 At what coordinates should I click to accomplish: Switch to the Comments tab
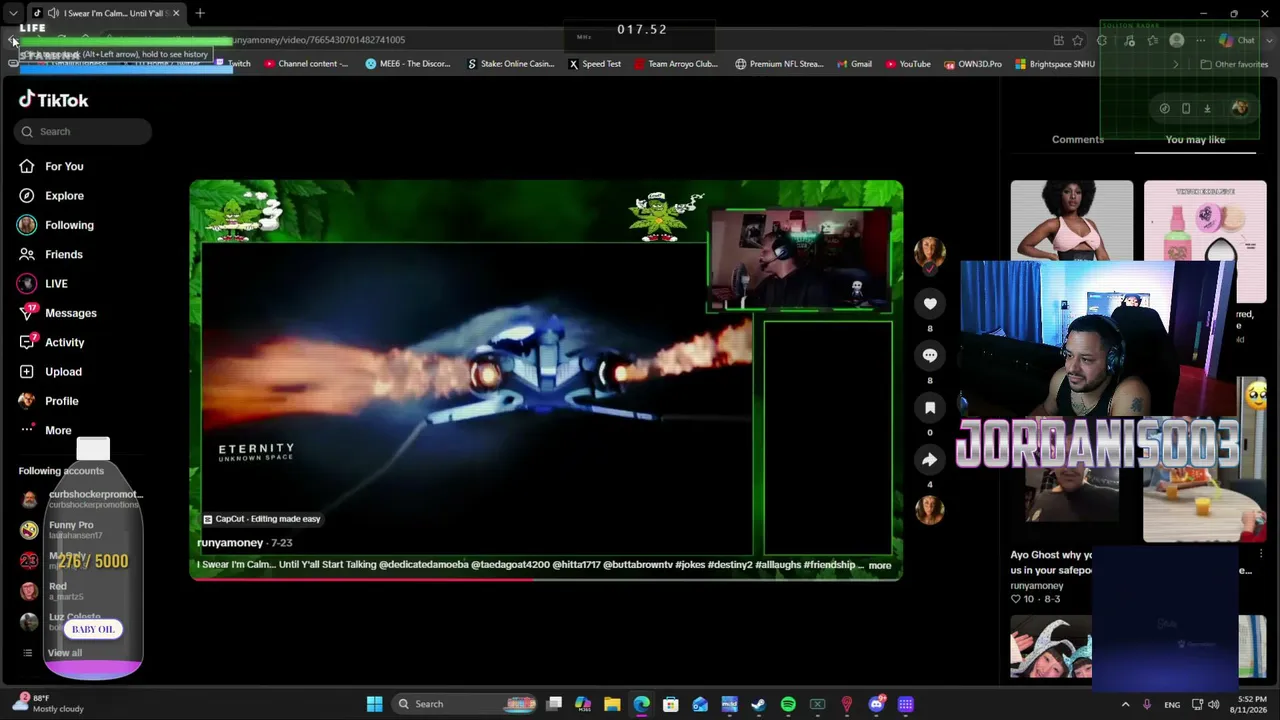tap(1078, 140)
